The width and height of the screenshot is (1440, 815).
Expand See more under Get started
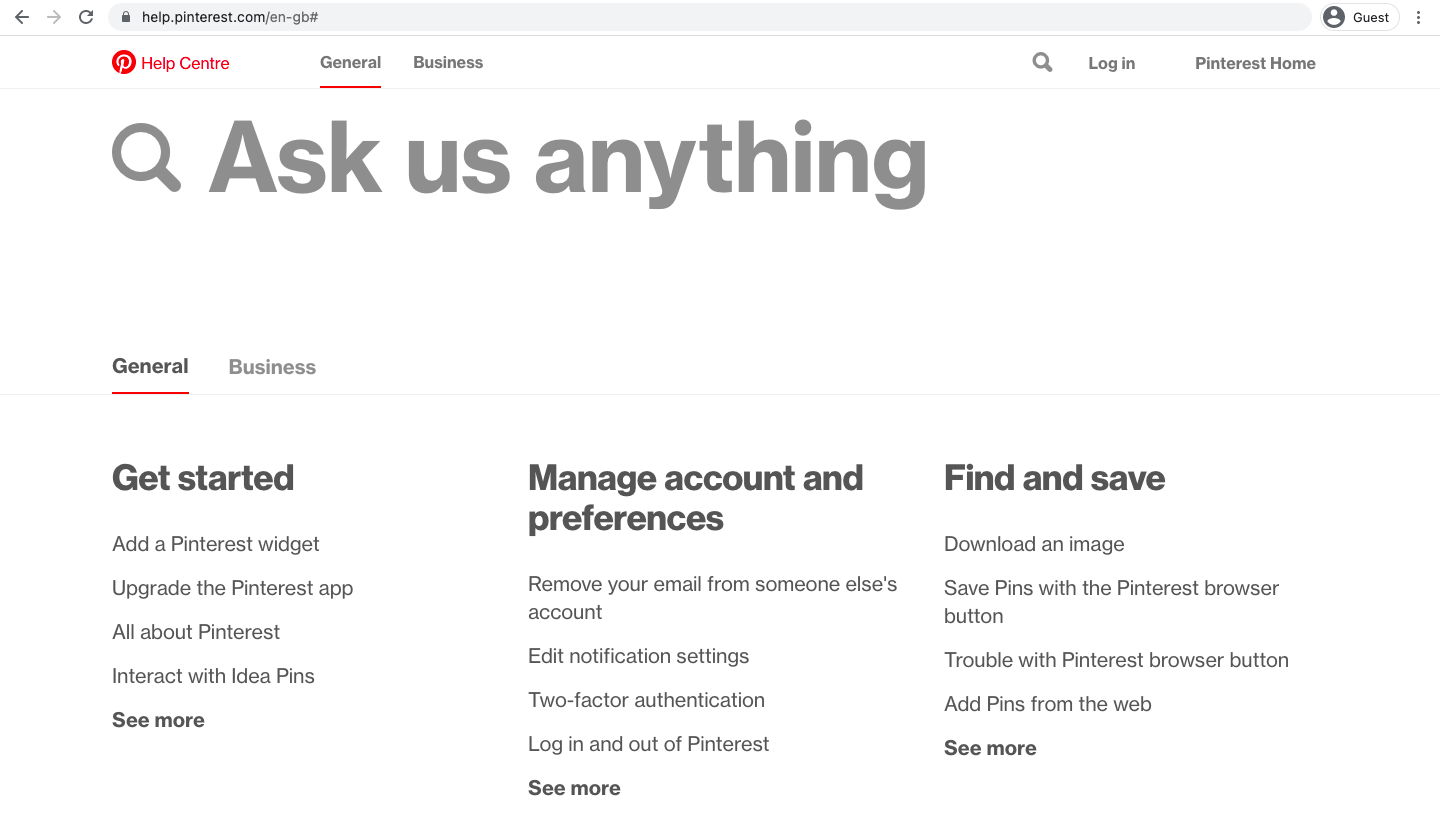[158, 719]
